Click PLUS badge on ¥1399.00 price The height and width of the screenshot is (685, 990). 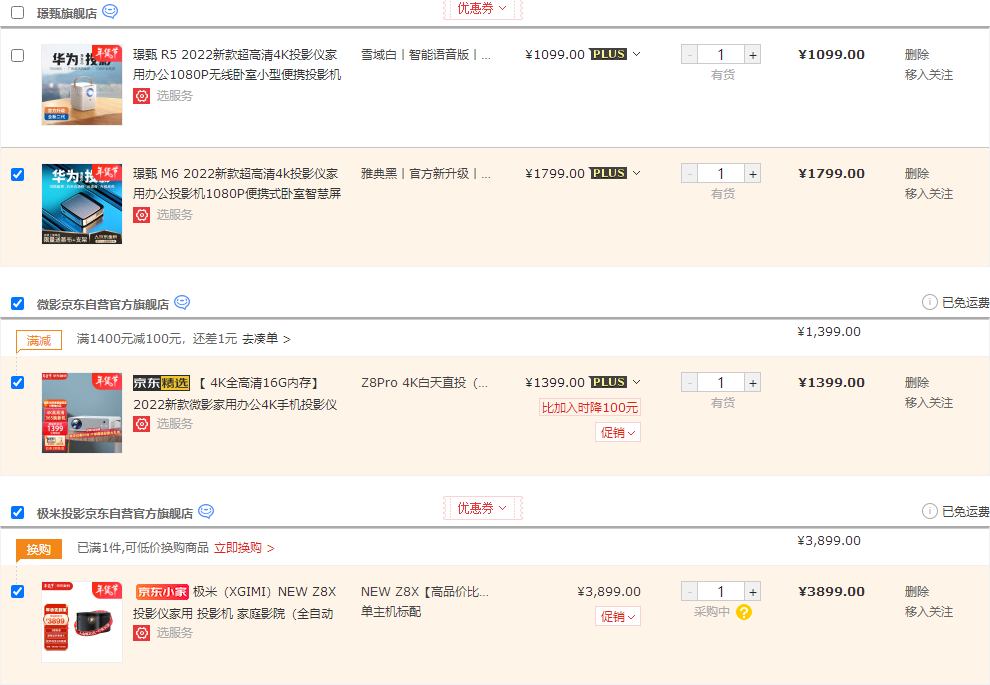609,382
